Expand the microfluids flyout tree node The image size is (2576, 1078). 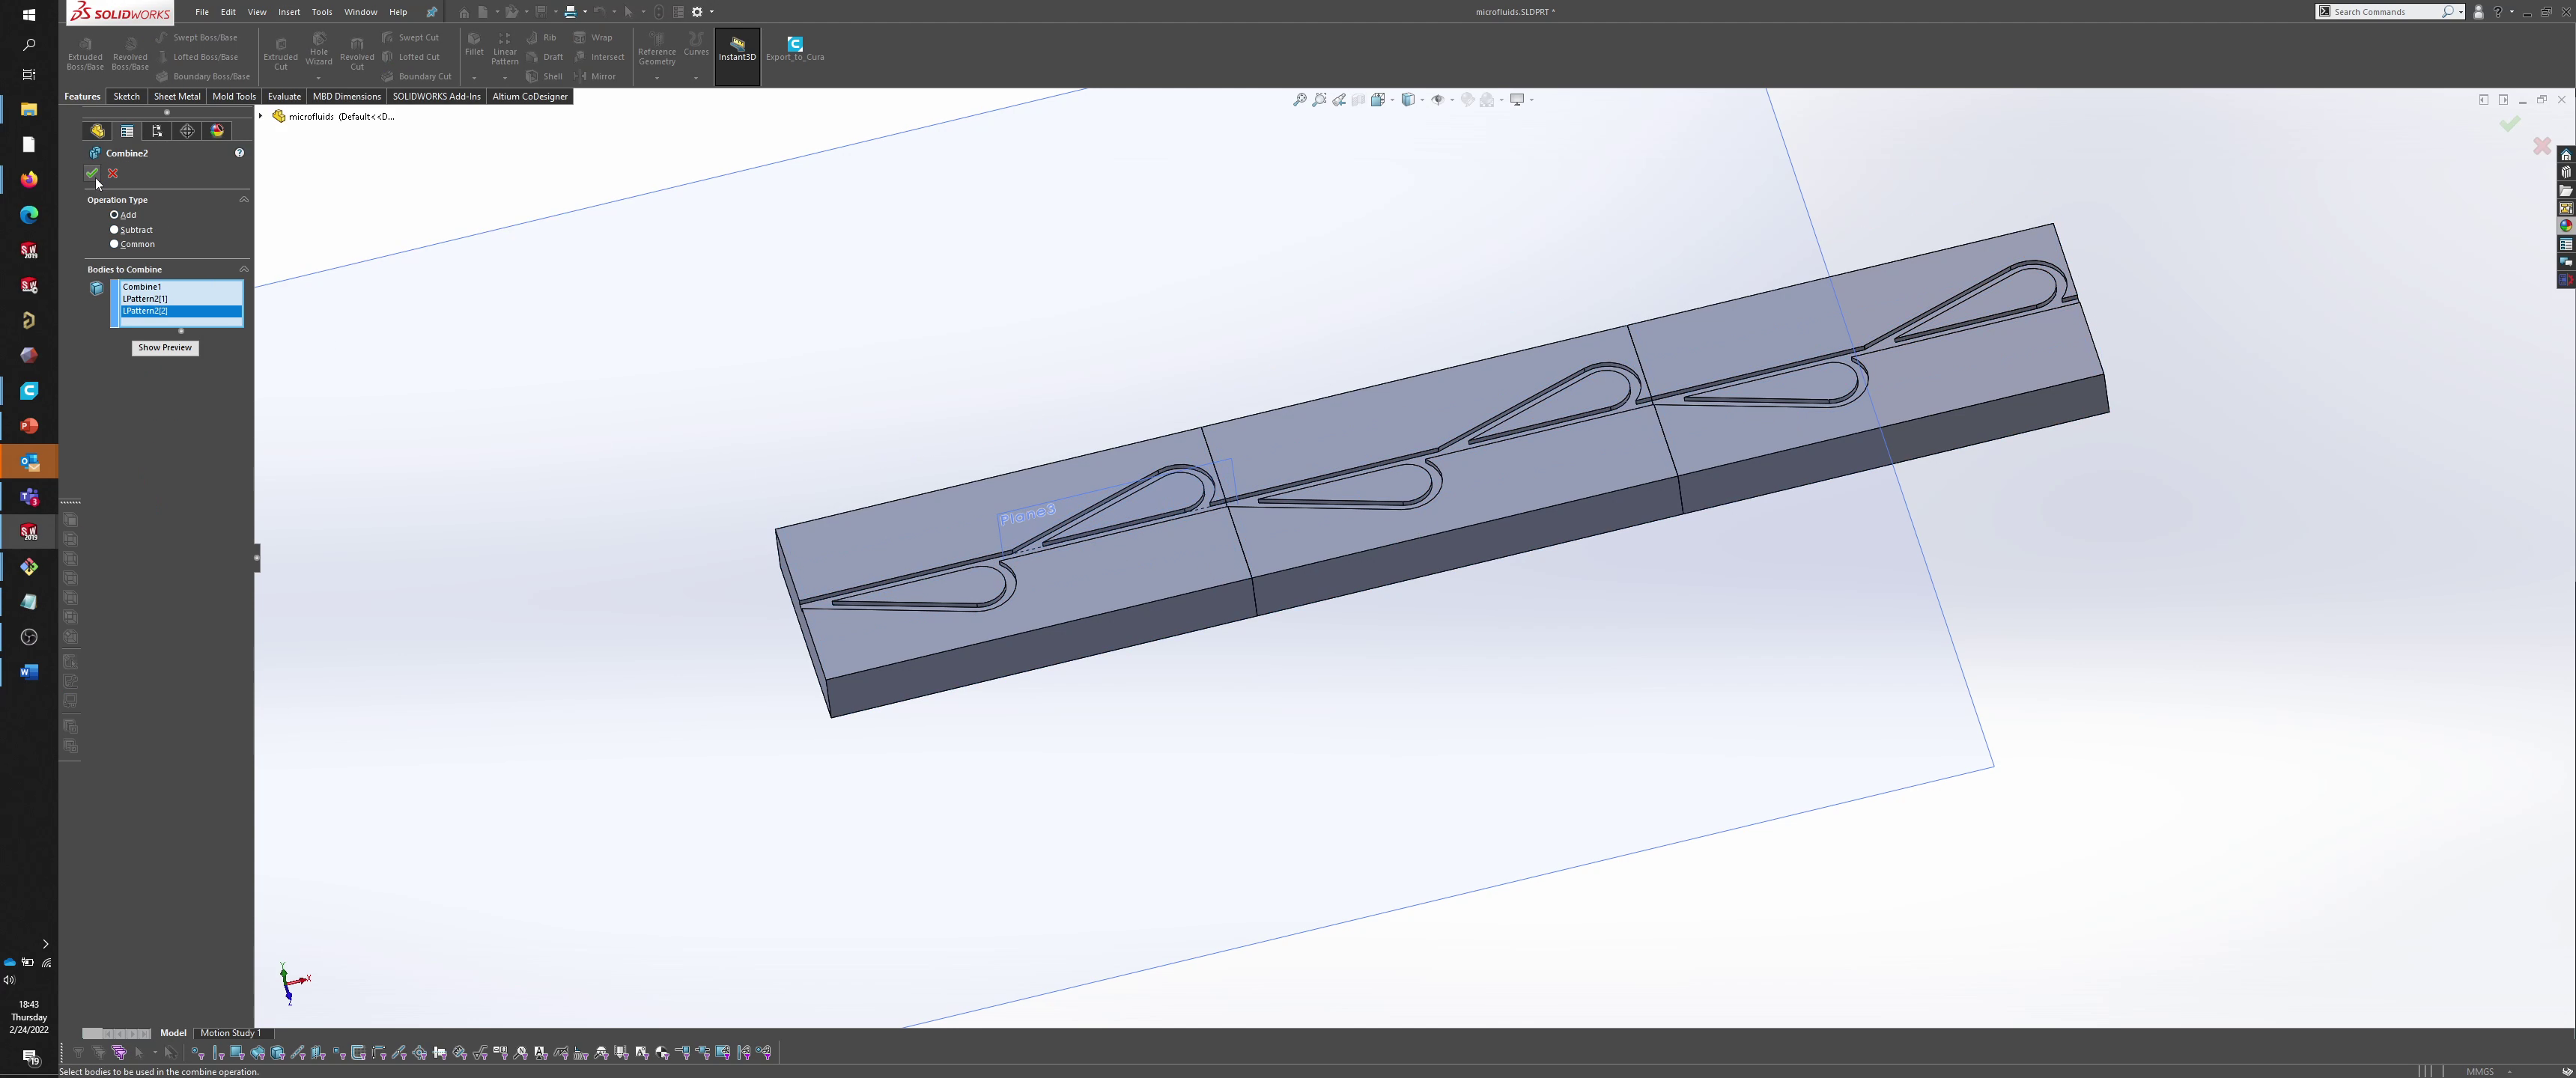(x=261, y=116)
